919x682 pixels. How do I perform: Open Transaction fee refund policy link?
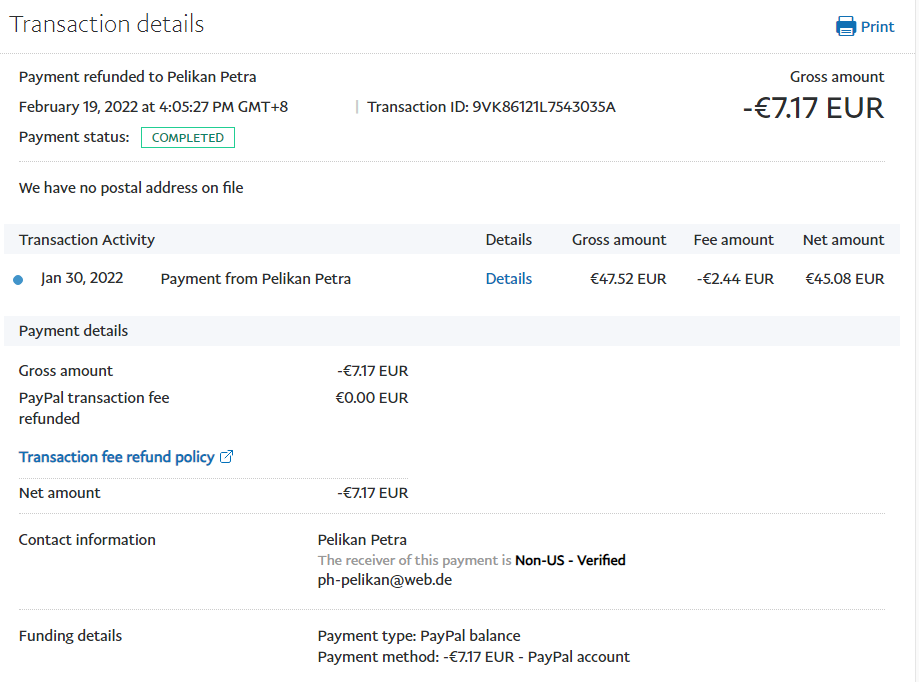[116, 457]
